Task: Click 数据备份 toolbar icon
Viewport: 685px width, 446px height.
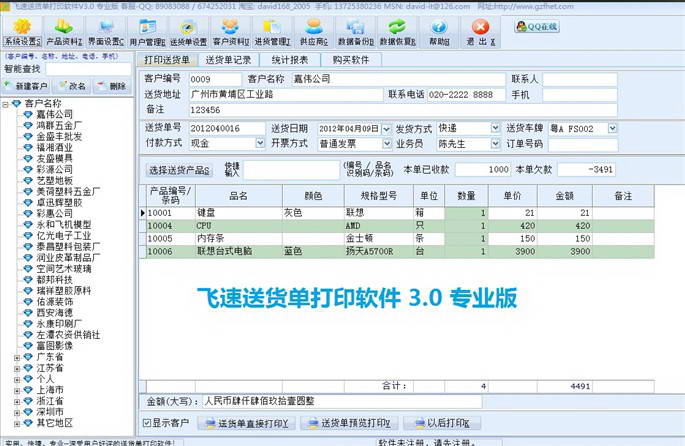Action: click(356, 32)
